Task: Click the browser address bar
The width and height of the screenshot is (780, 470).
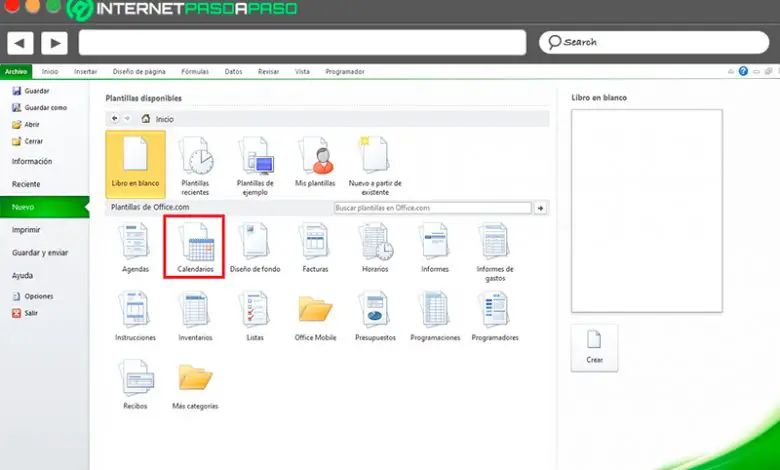Action: pyautogui.click(x=302, y=42)
